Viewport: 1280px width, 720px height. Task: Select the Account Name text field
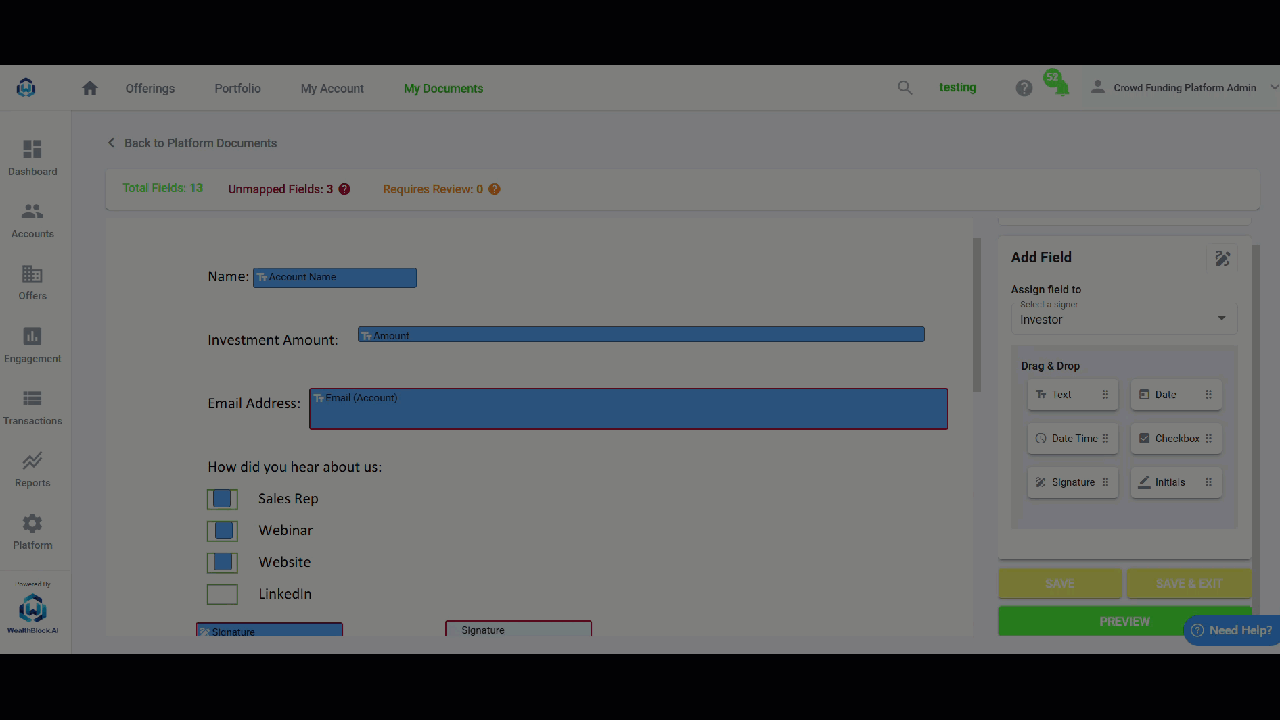[335, 278]
